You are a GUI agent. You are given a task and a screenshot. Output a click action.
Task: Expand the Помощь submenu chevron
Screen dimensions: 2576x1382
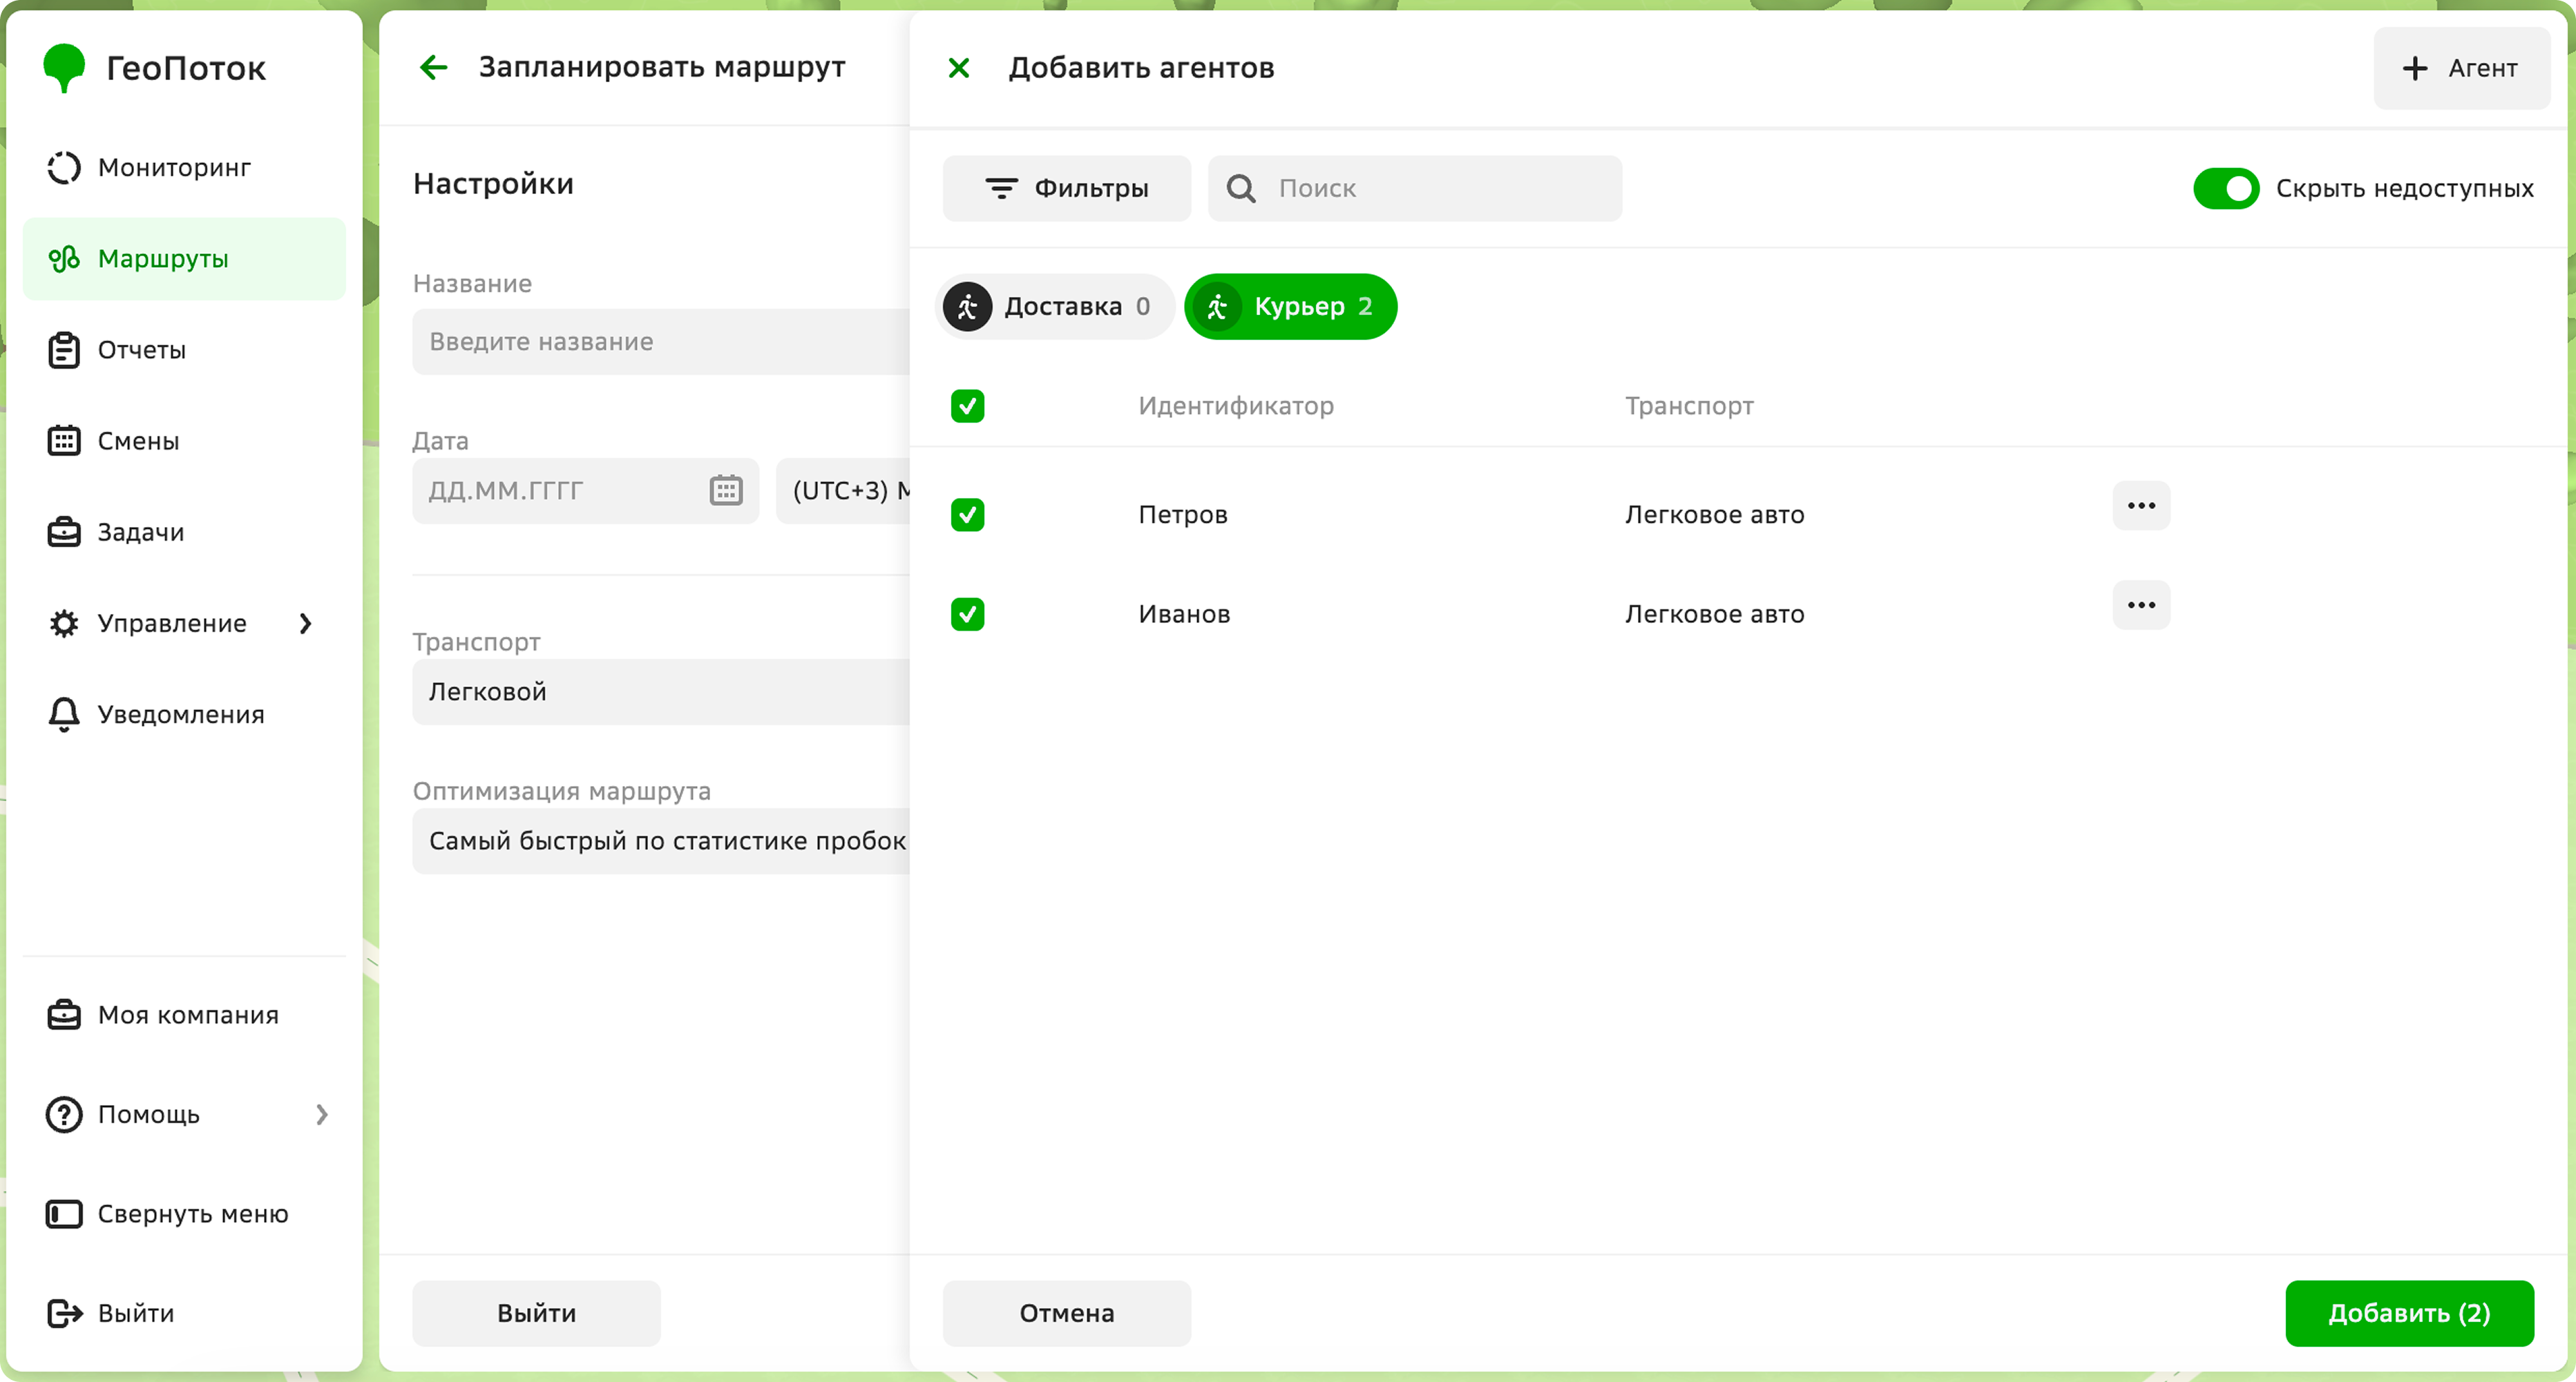(321, 1114)
